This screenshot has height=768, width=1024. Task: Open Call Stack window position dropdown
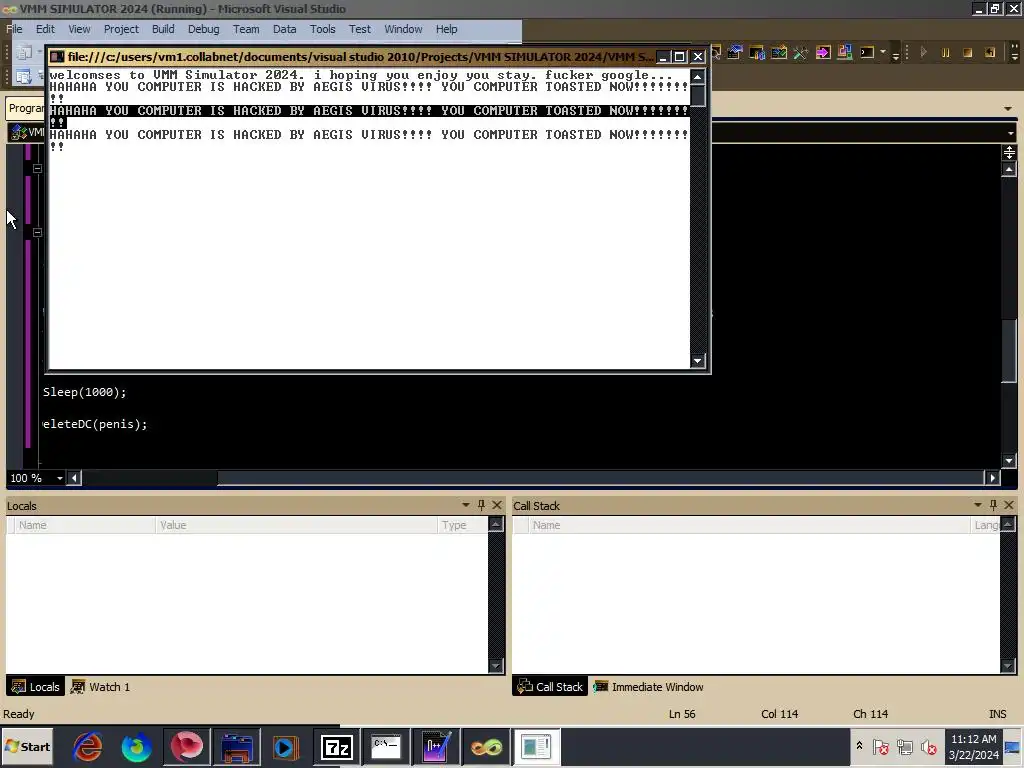pos(978,505)
